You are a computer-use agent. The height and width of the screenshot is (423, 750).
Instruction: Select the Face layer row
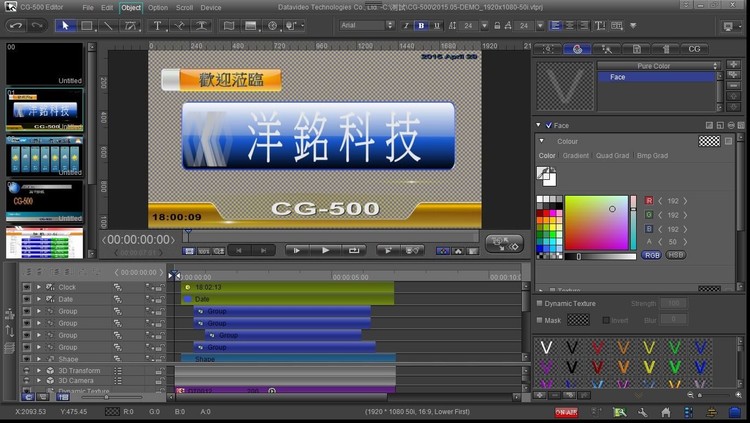[656, 77]
